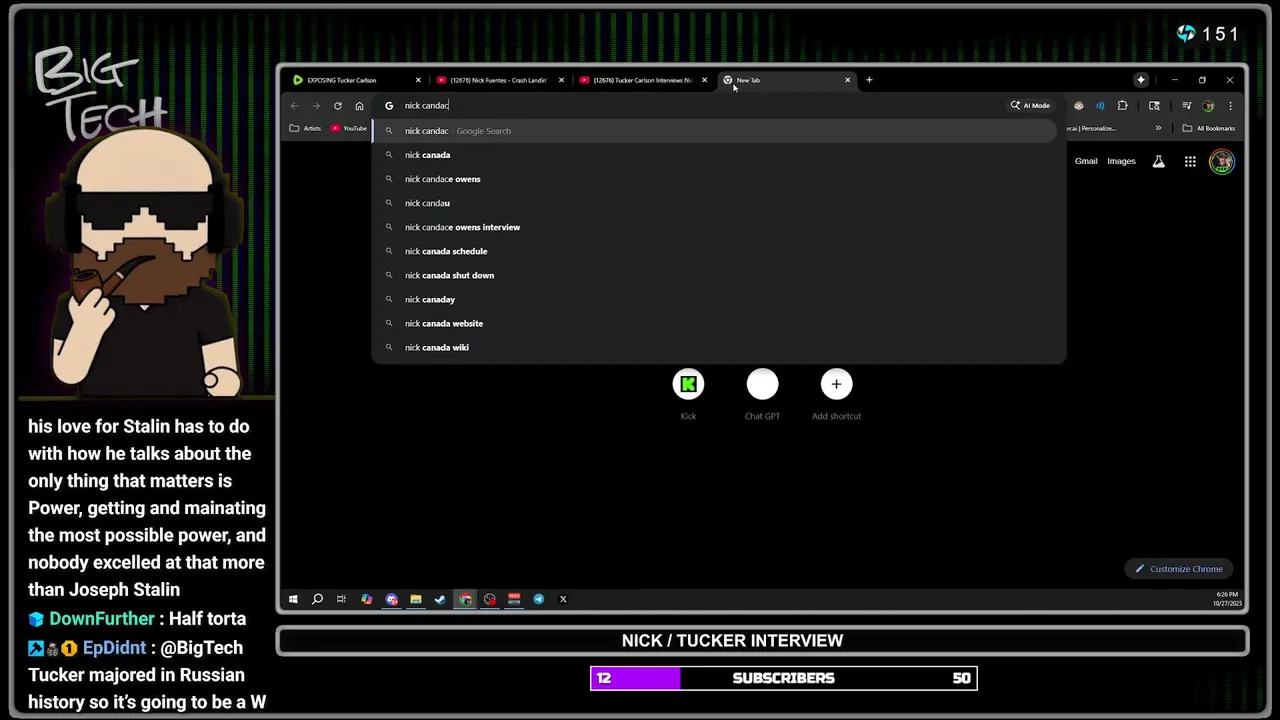Click DownFurther's username in chat
The height and width of the screenshot is (720, 1280).
click(x=102, y=618)
